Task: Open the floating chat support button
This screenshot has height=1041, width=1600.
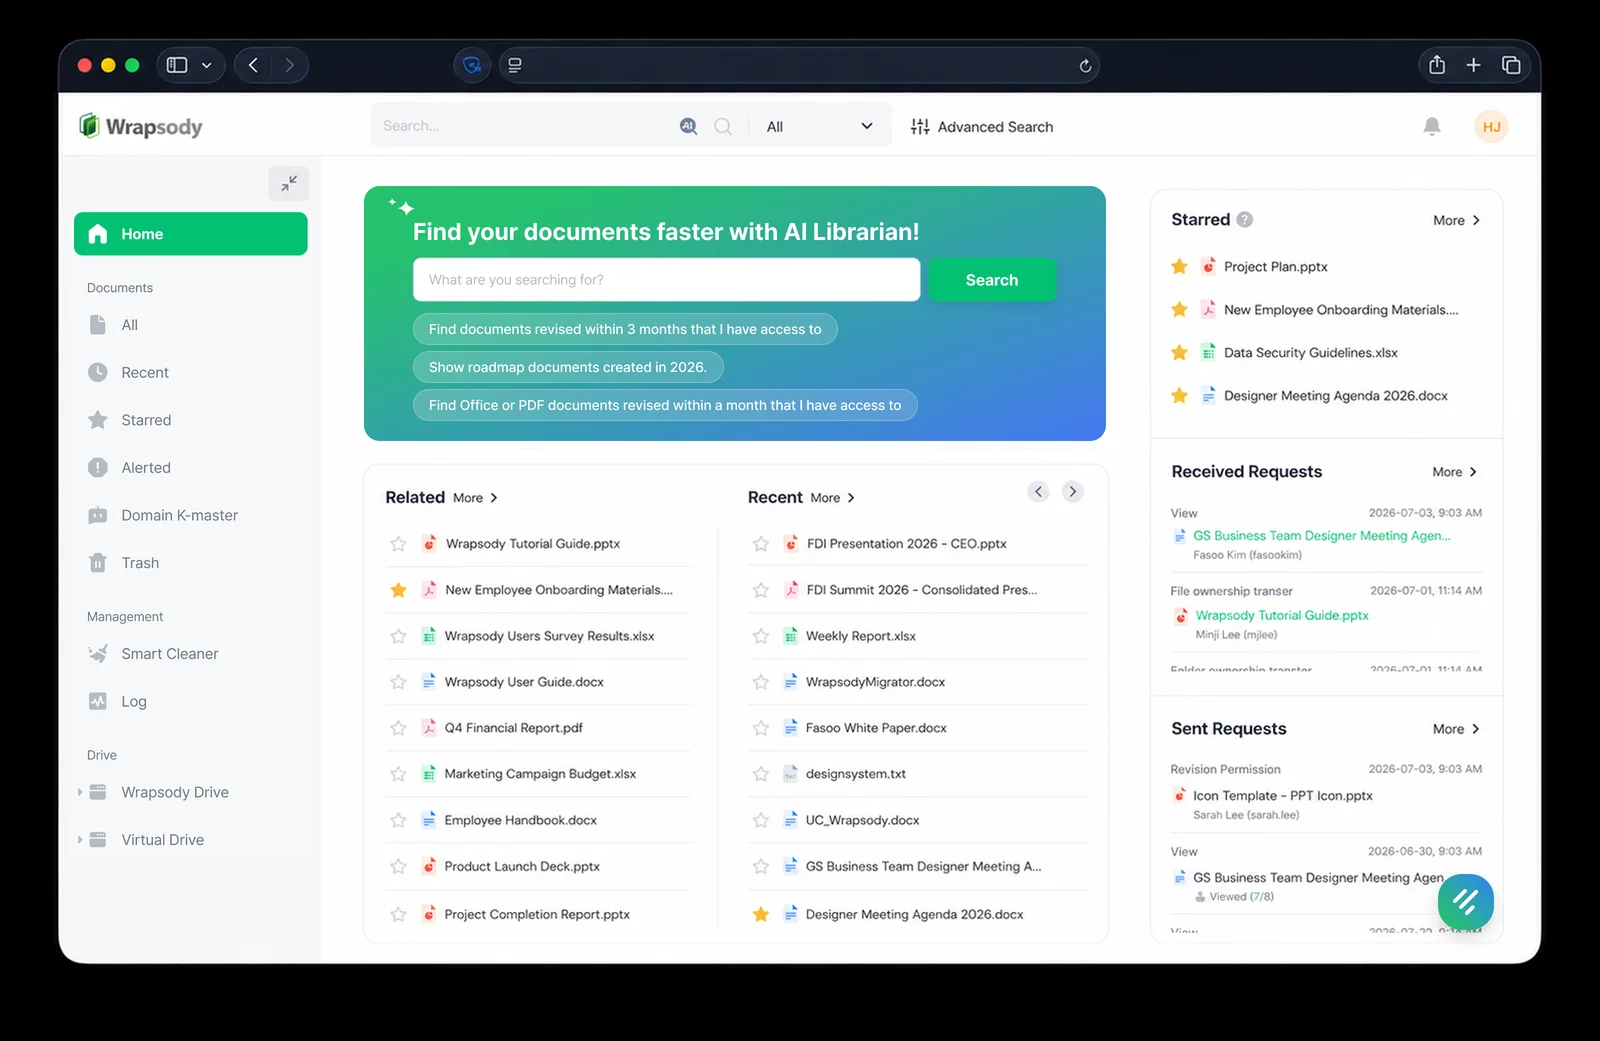Action: [x=1465, y=901]
